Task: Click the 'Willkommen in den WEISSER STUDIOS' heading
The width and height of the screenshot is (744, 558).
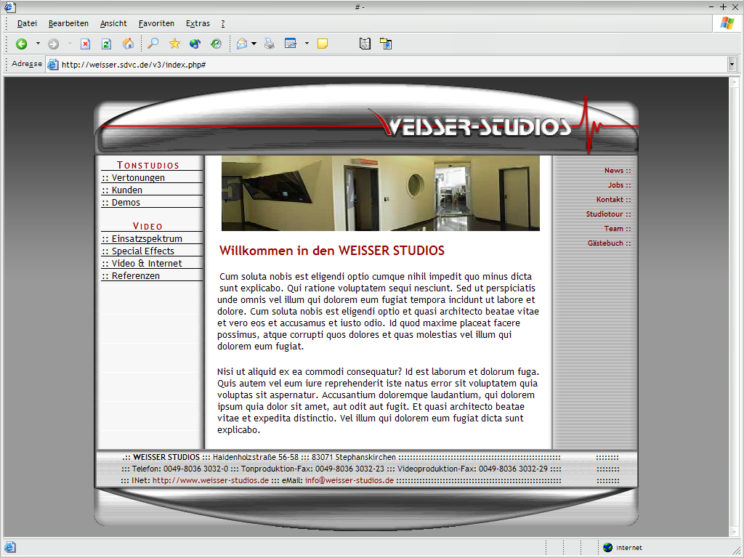Action: coord(332,251)
